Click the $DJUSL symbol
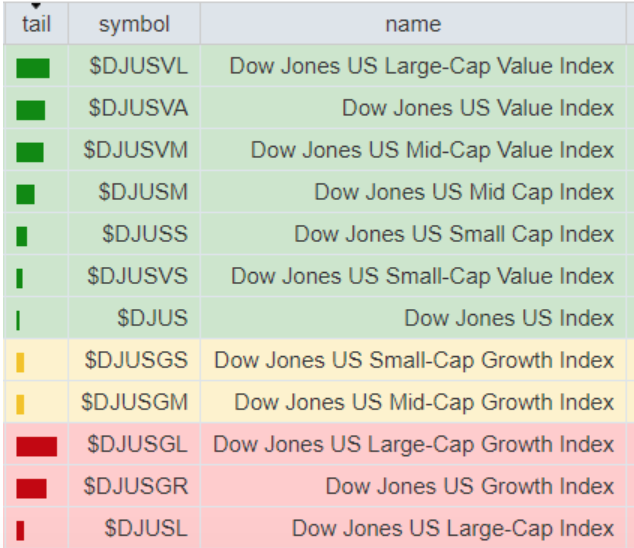This screenshot has width=634, height=548. pyautogui.click(x=146, y=527)
